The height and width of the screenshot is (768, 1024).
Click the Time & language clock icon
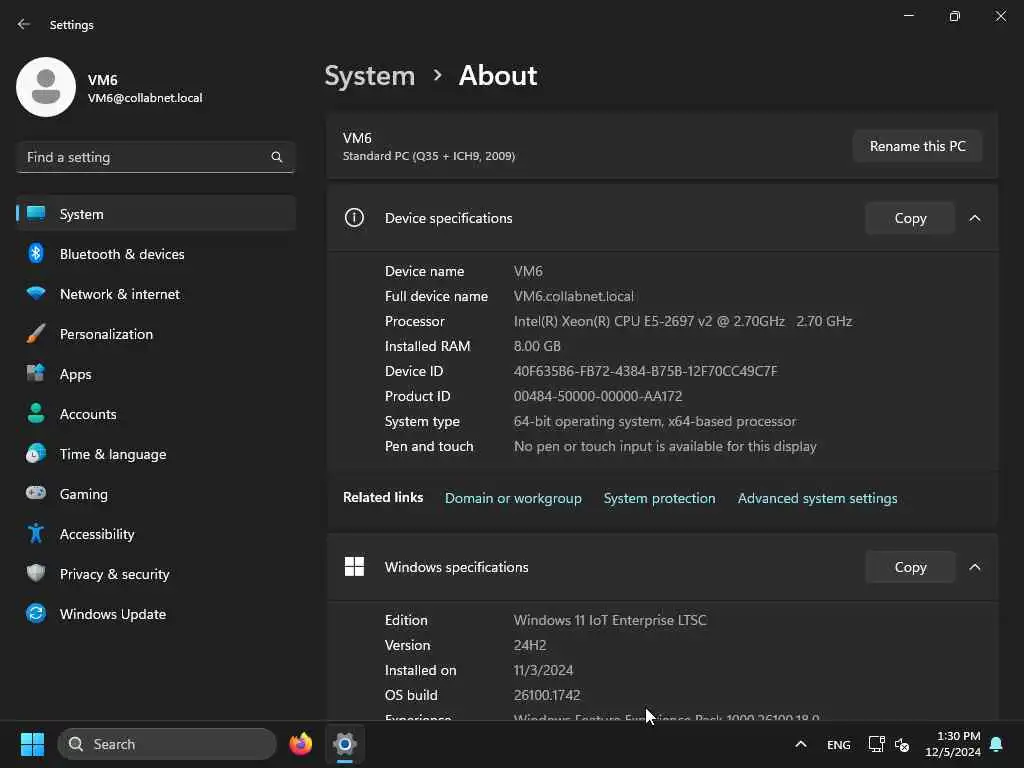pyautogui.click(x=36, y=453)
